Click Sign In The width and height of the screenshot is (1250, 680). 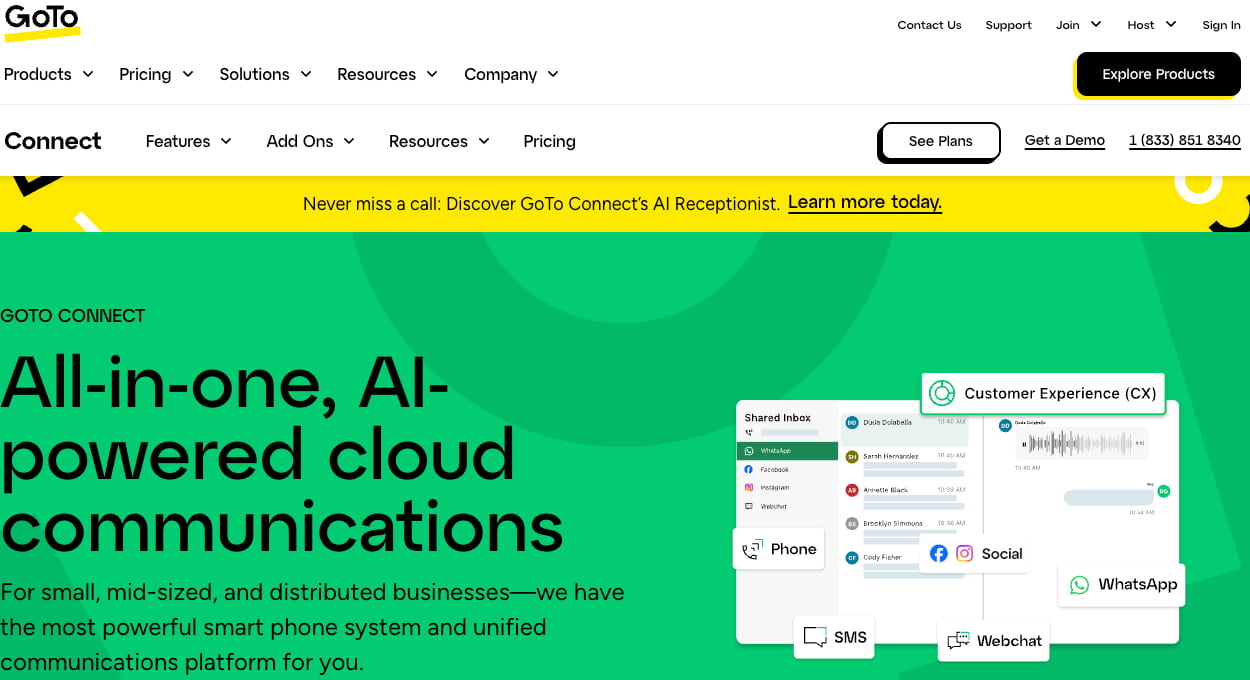click(1221, 25)
